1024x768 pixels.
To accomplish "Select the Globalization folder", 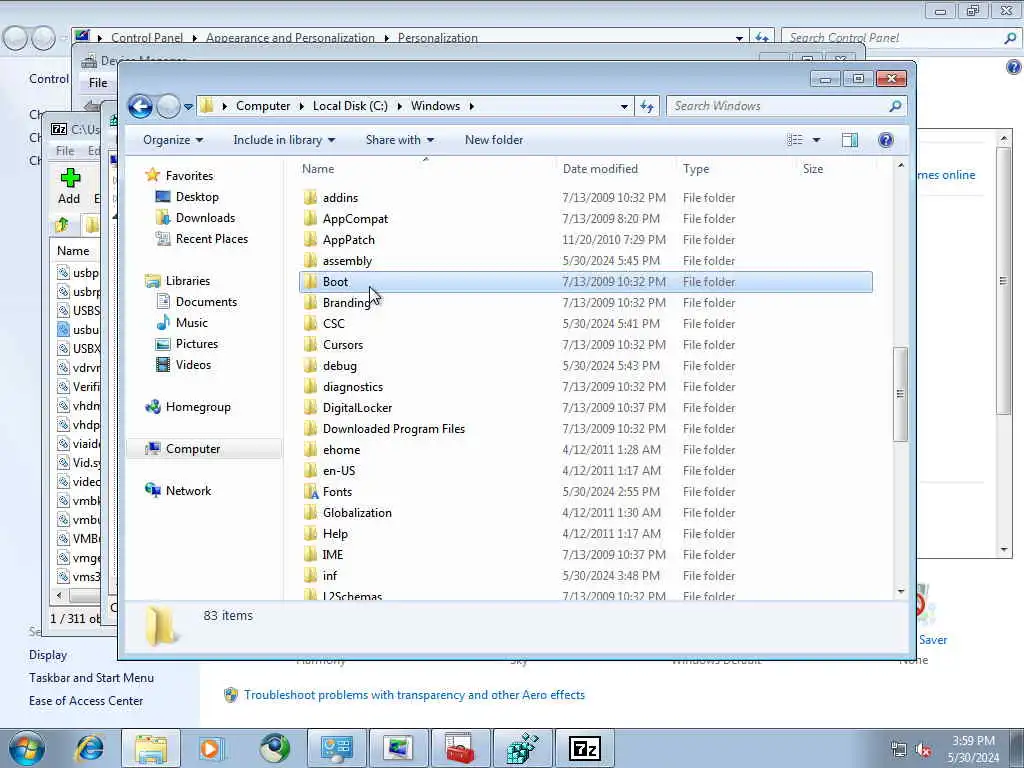I will point(357,513).
